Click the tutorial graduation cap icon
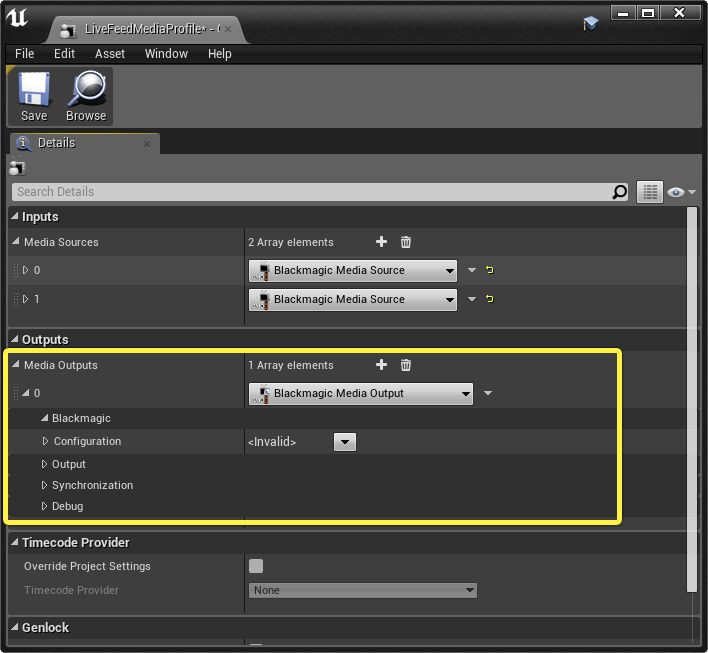708x653 pixels. tap(590, 23)
